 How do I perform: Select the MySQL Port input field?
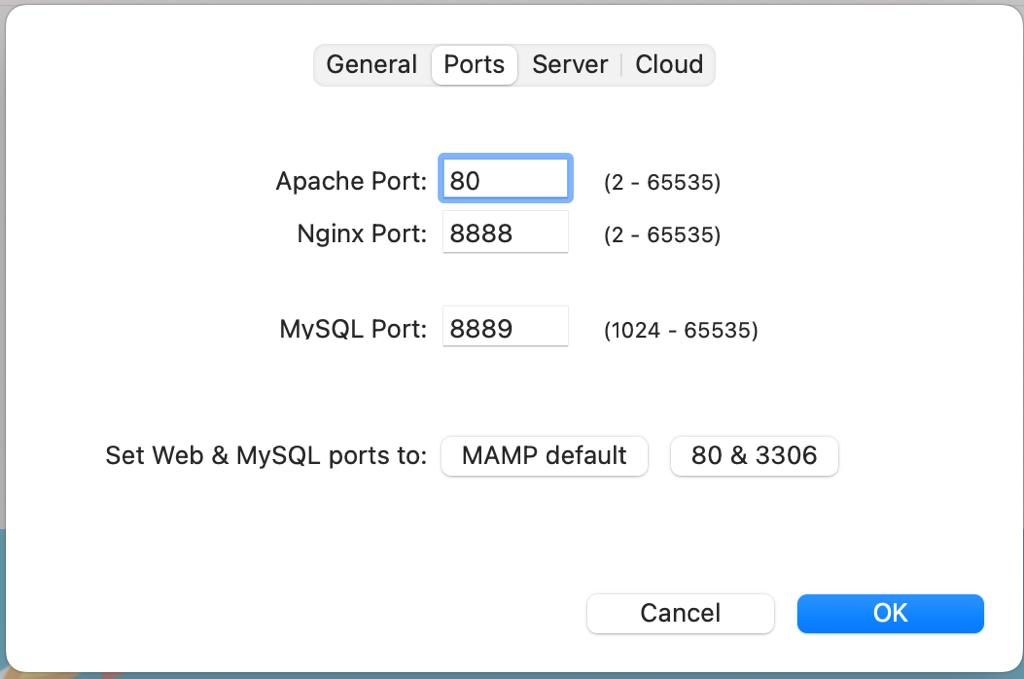coord(505,326)
